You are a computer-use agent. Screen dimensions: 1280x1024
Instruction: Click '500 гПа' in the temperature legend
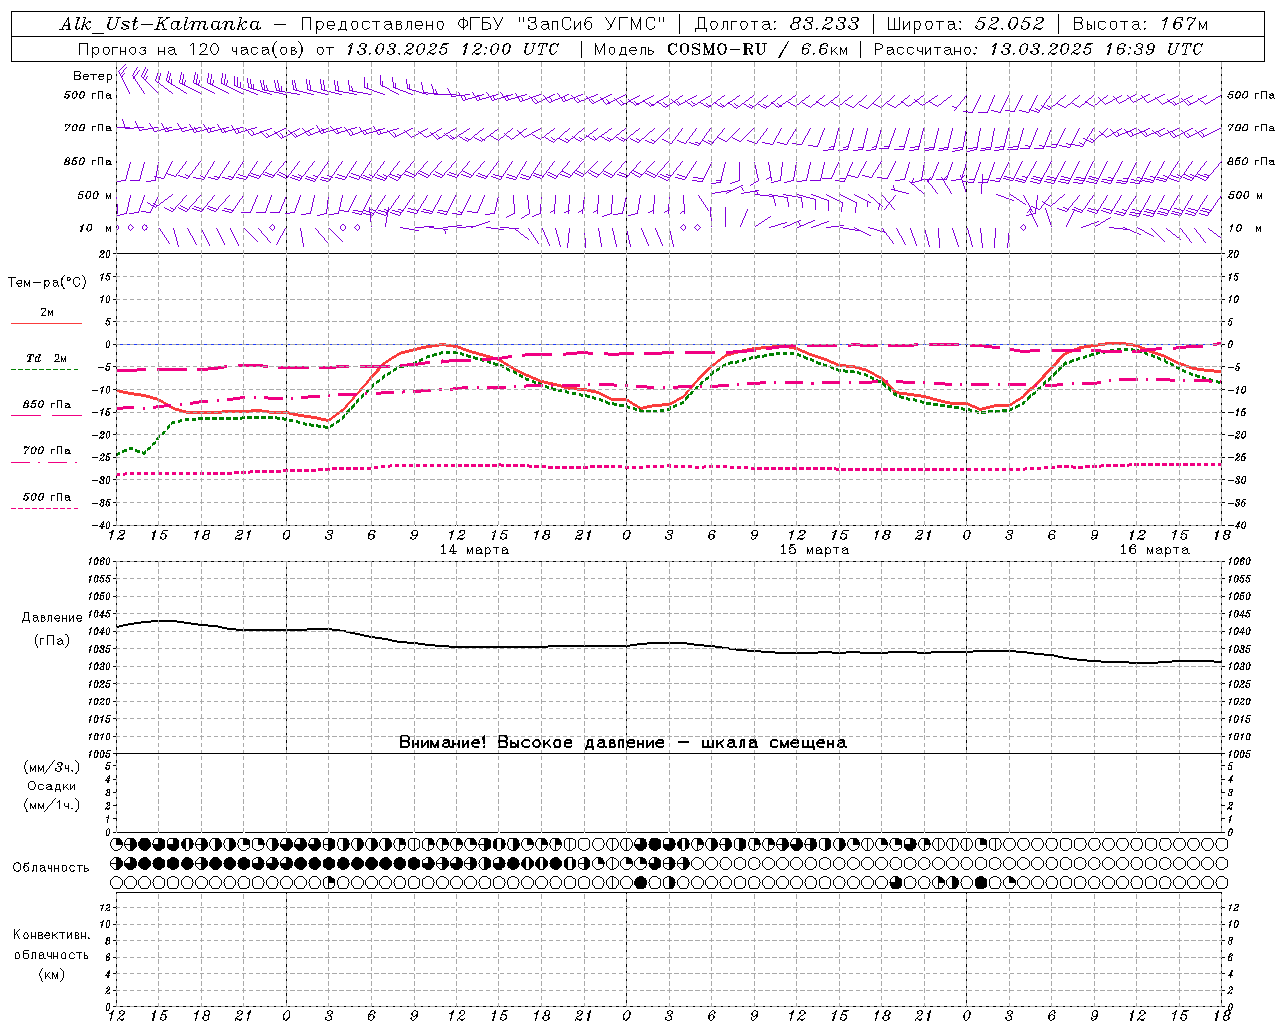coord(47,497)
